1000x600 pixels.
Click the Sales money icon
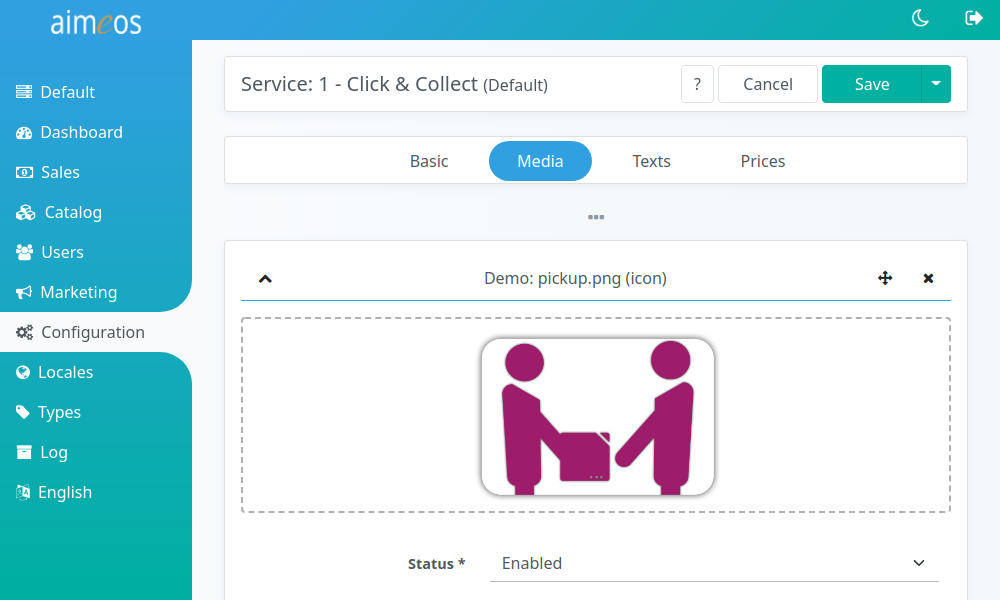pos(24,172)
